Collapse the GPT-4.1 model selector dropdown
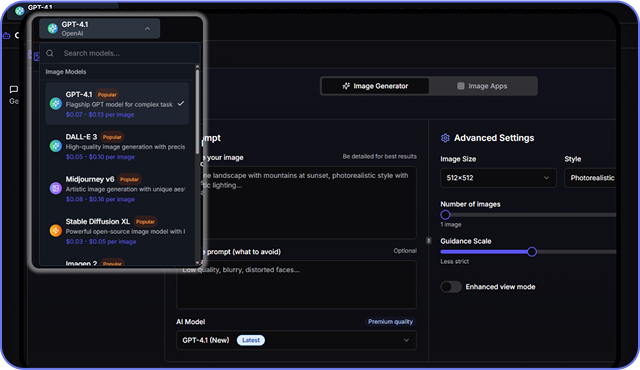Viewport: 640px width, 370px height. pyautogui.click(x=100, y=29)
